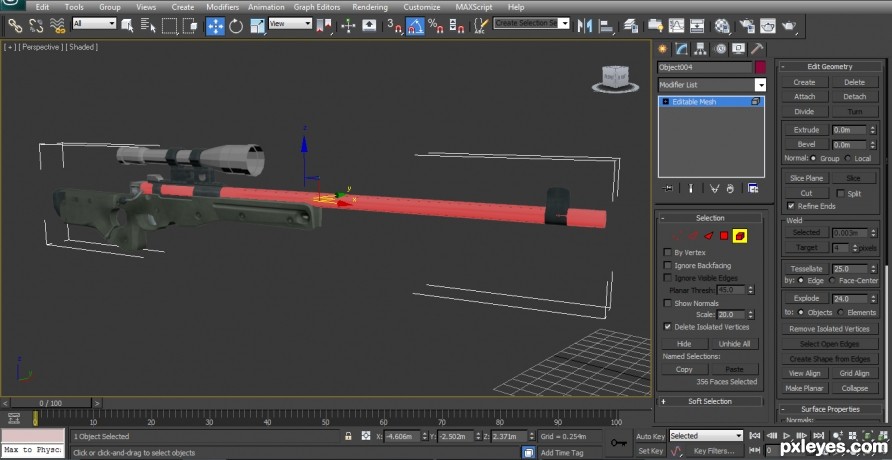This screenshot has height=460, width=892.
Task: Switch to the Hierarchy panel tab
Action: click(700, 49)
